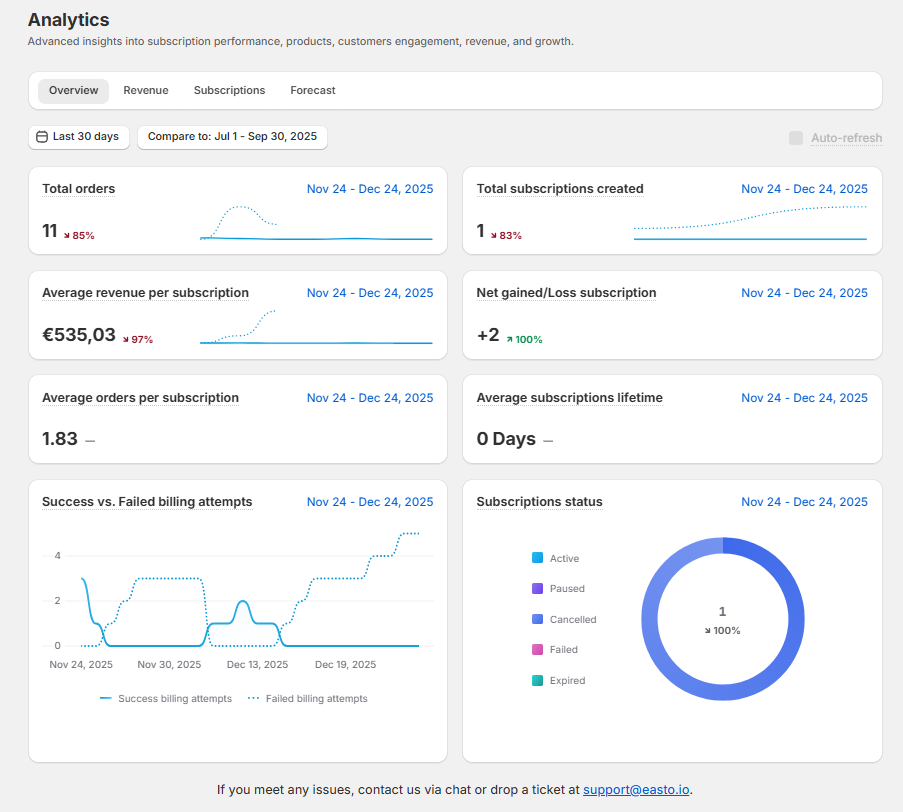Click the Paused legend color swatch
This screenshot has width=903, height=812.
(x=538, y=589)
